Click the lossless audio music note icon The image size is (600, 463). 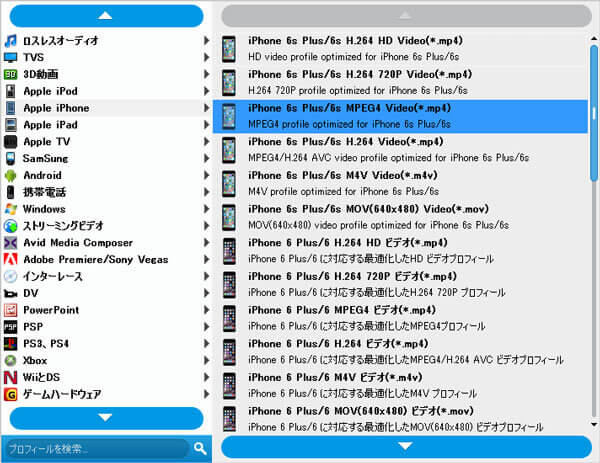click(11, 41)
